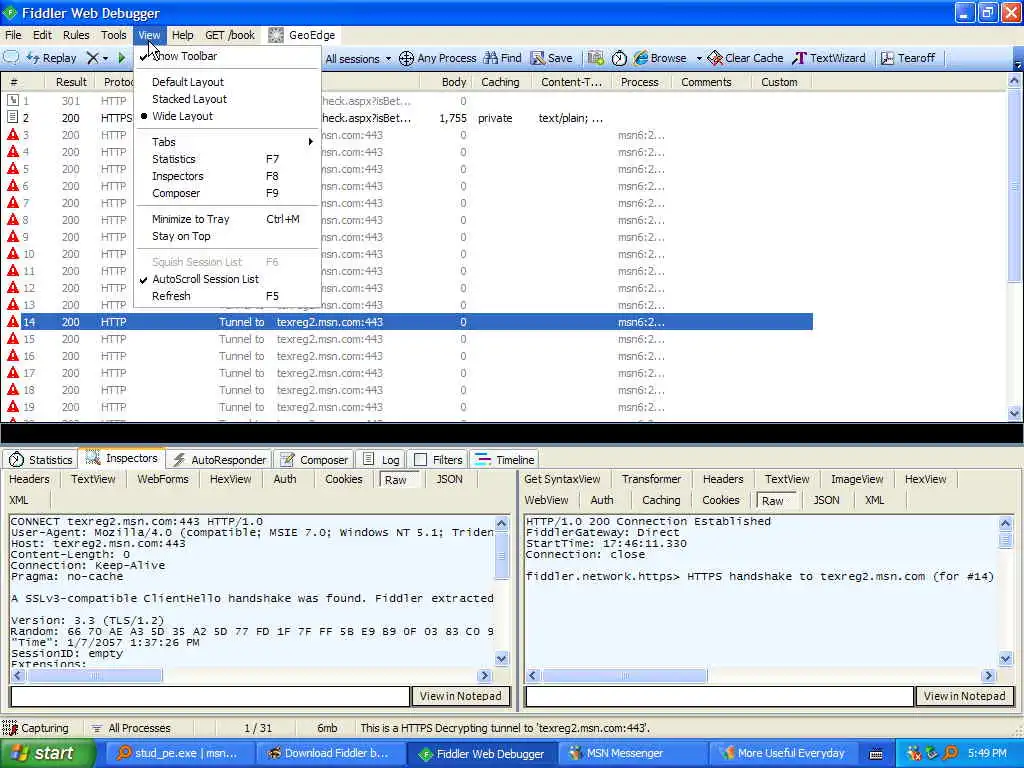
Task: Click the Tearoff toolbar icon
Action: 887,58
